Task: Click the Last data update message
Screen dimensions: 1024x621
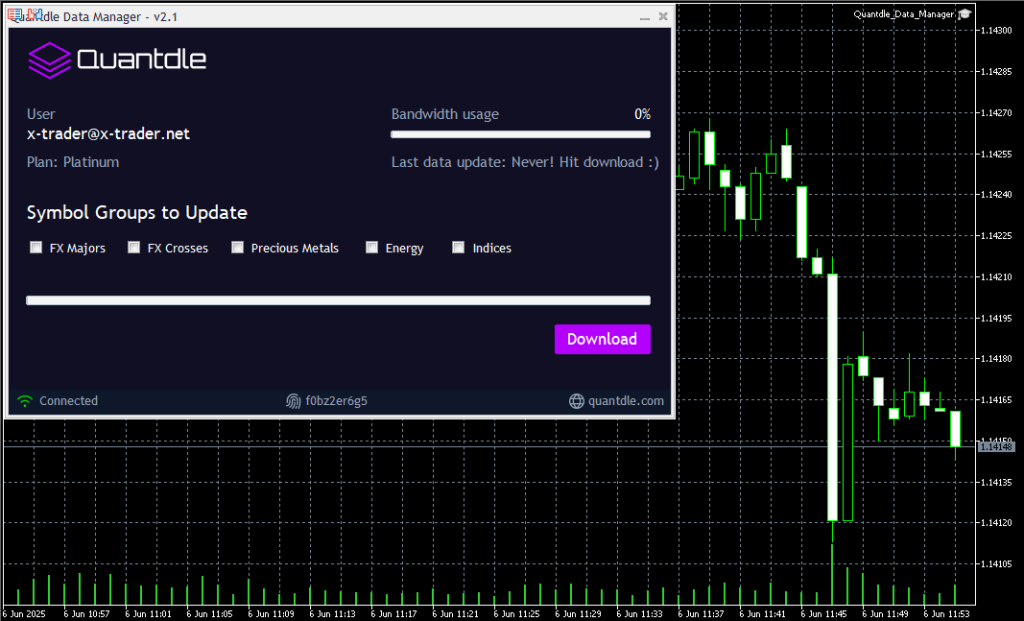Action: pos(525,162)
